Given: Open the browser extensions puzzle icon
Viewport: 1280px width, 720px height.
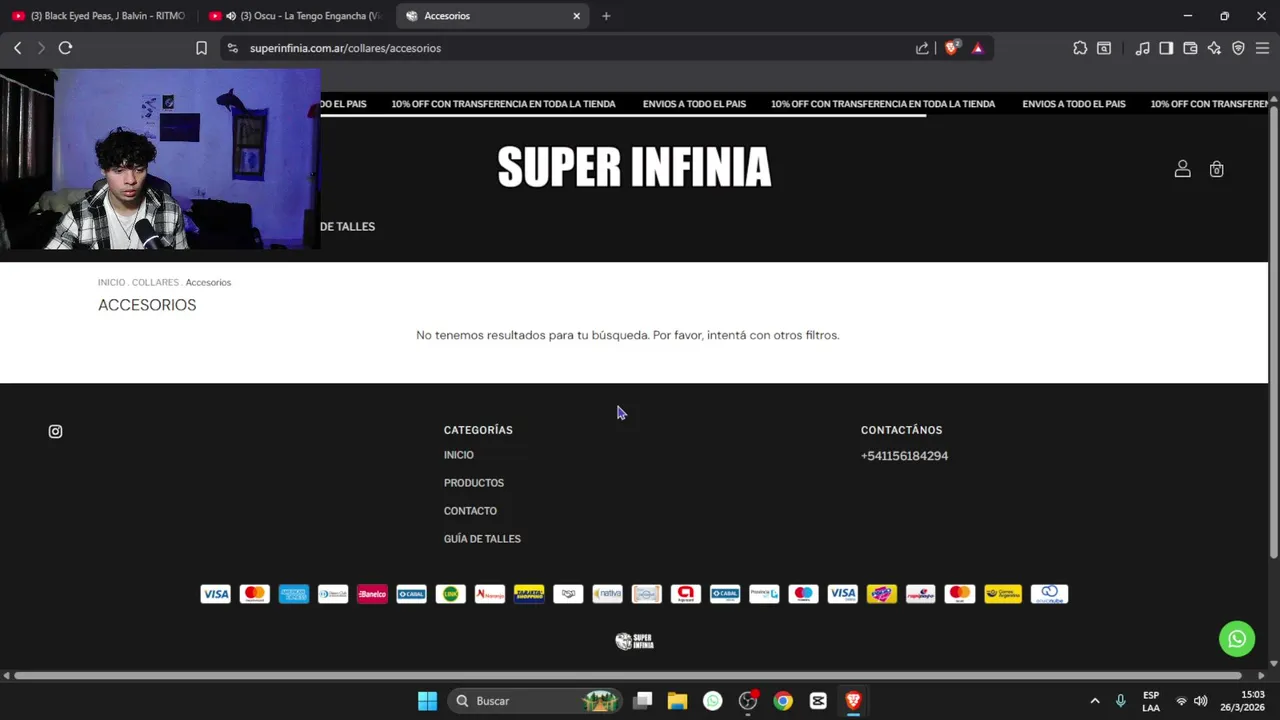Looking at the screenshot, I should coord(1080,48).
